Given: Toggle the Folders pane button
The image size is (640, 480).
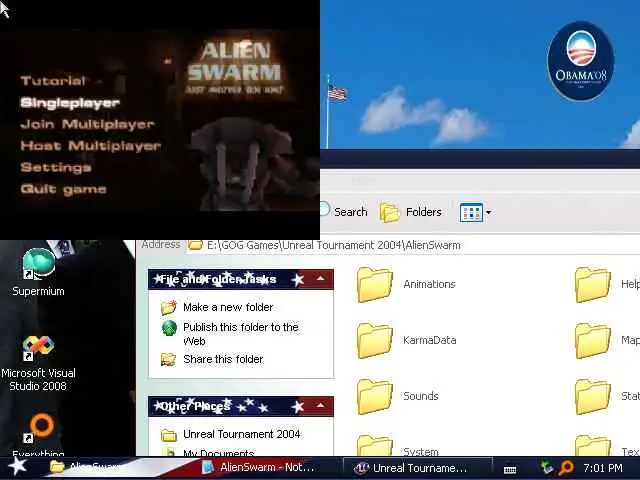Looking at the screenshot, I should click(411, 212).
